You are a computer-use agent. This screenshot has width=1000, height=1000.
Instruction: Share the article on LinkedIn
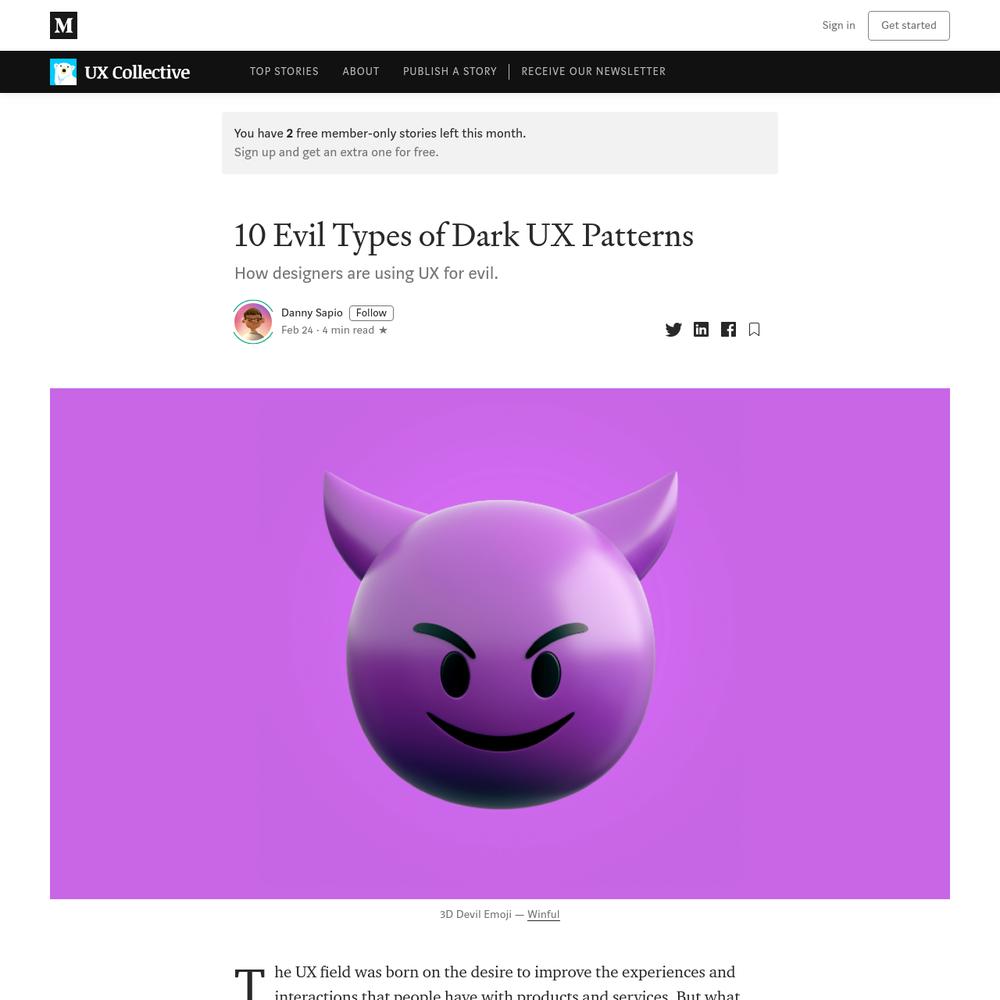pos(701,330)
